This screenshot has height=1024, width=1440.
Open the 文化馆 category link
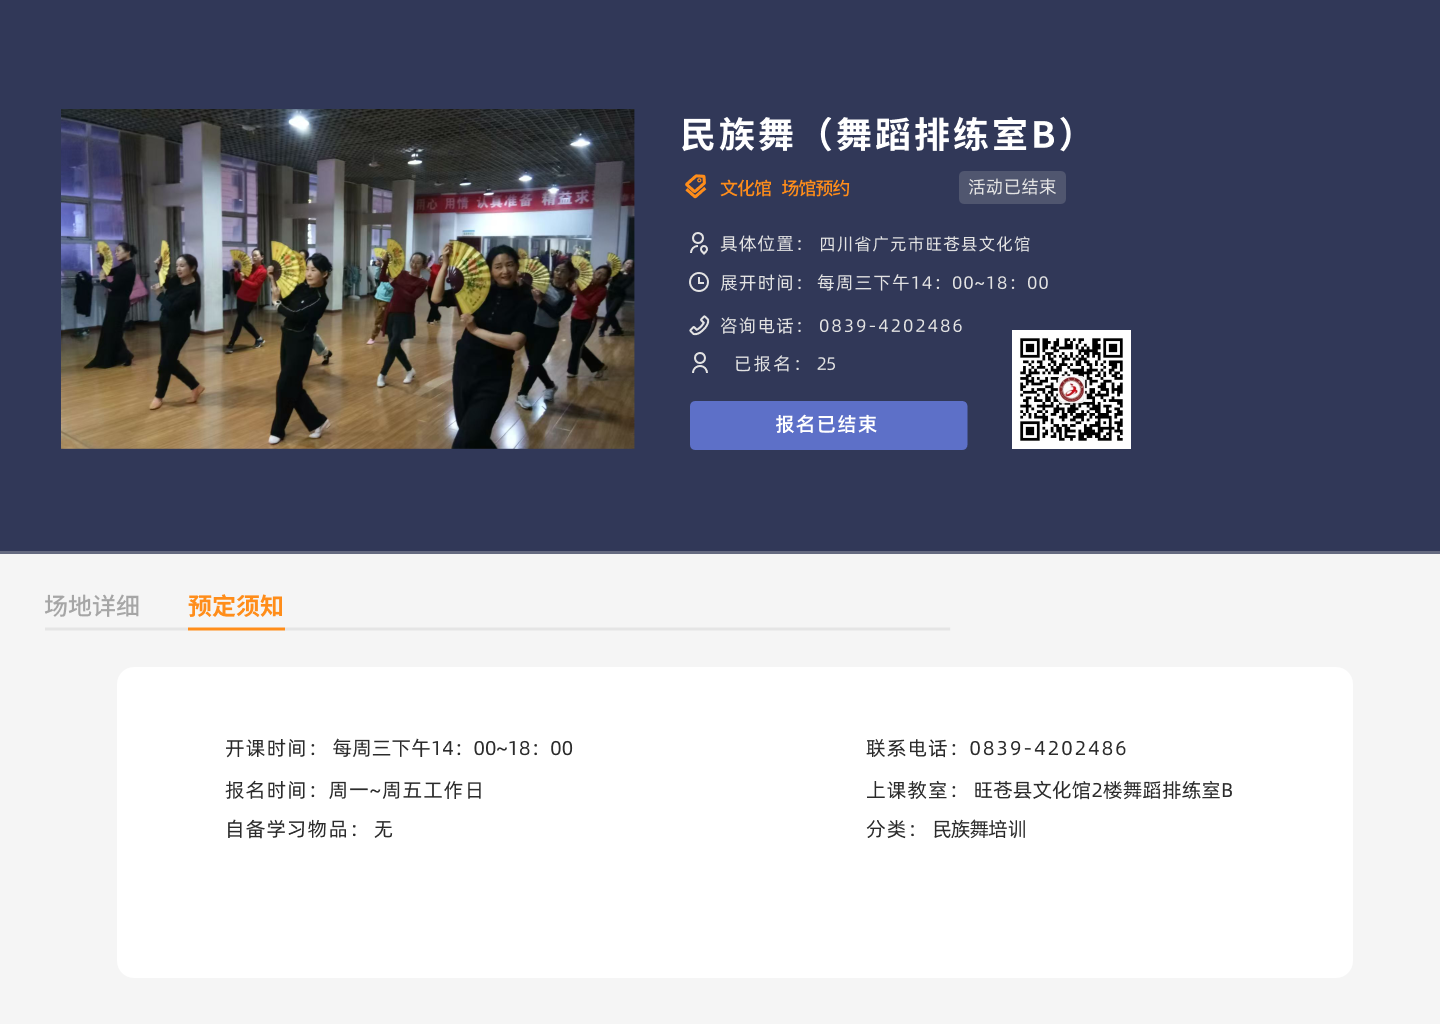tap(745, 188)
